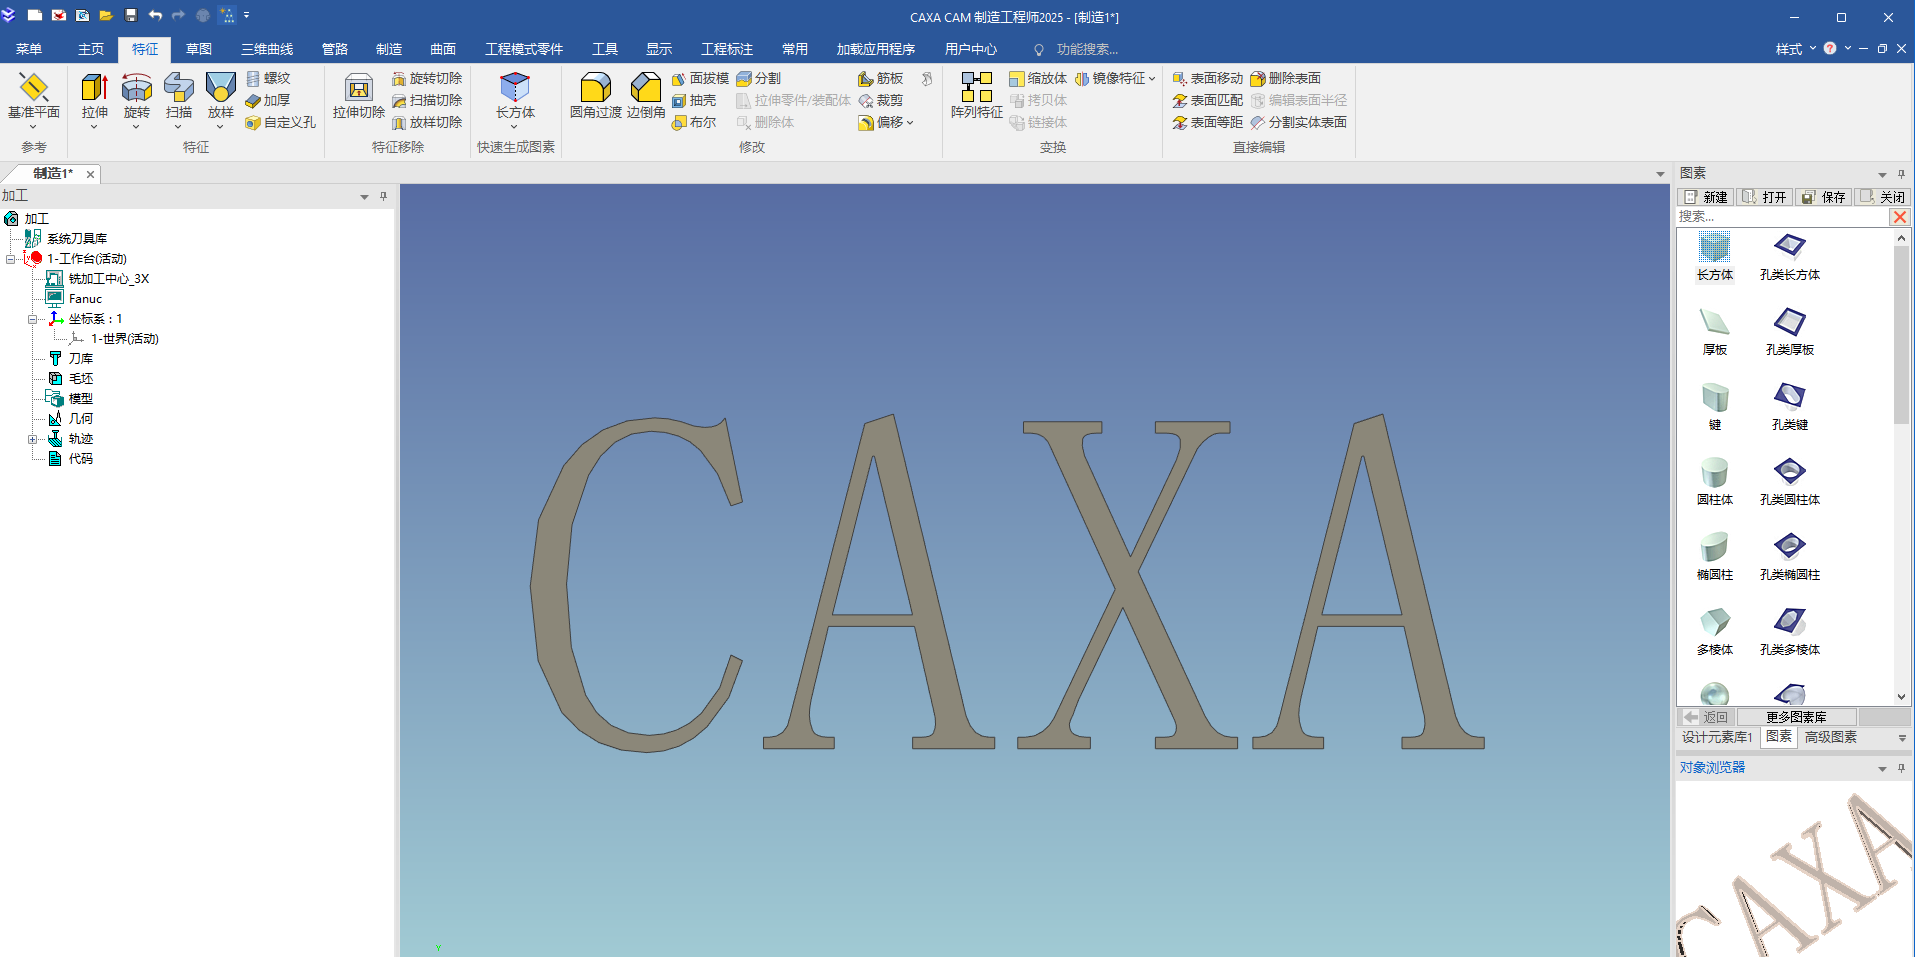Choose the 放样 loft tool

point(220,92)
